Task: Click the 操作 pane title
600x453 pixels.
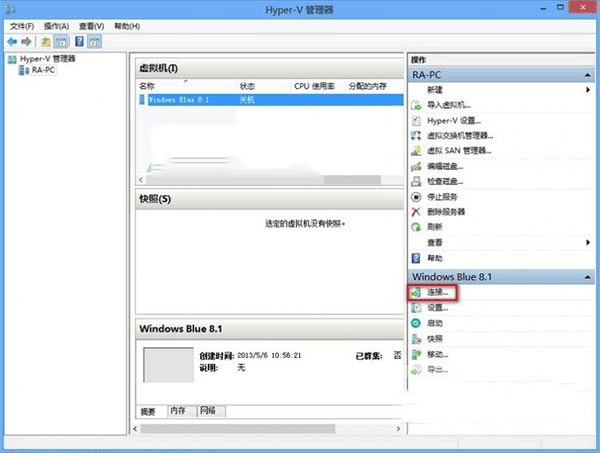Action: 418,60
